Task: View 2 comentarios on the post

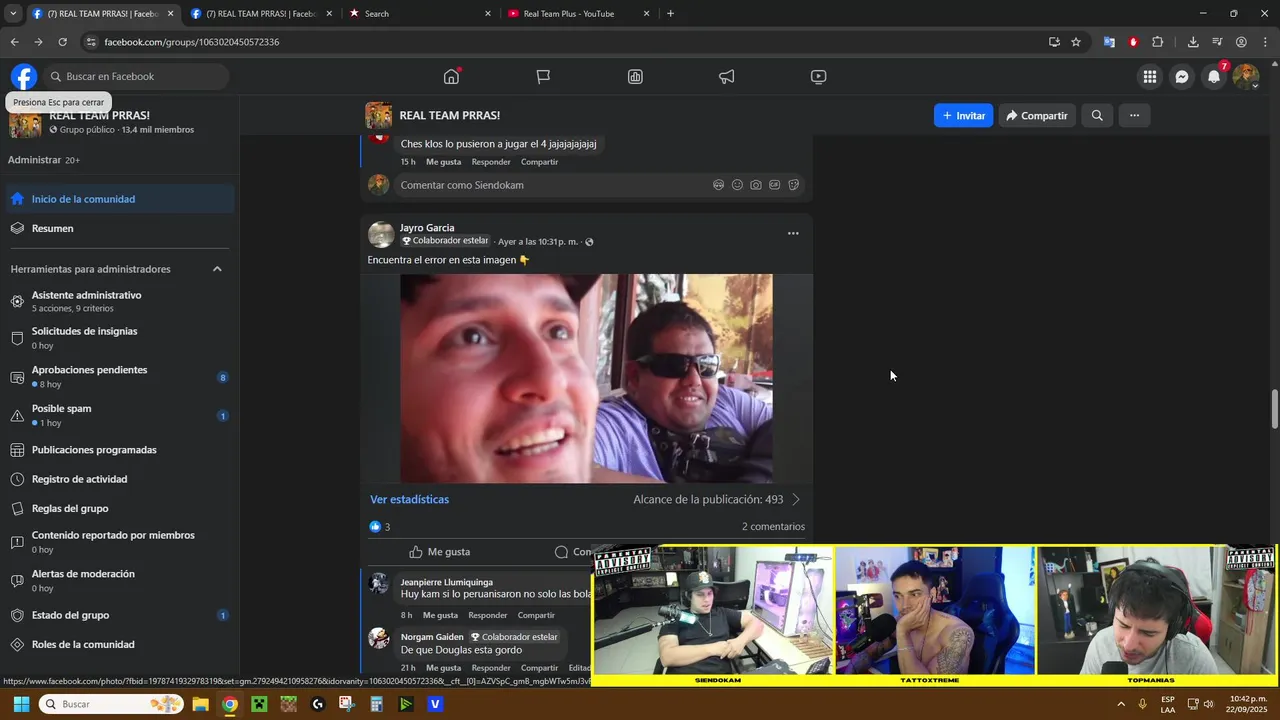Action: pyautogui.click(x=773, y=527)
